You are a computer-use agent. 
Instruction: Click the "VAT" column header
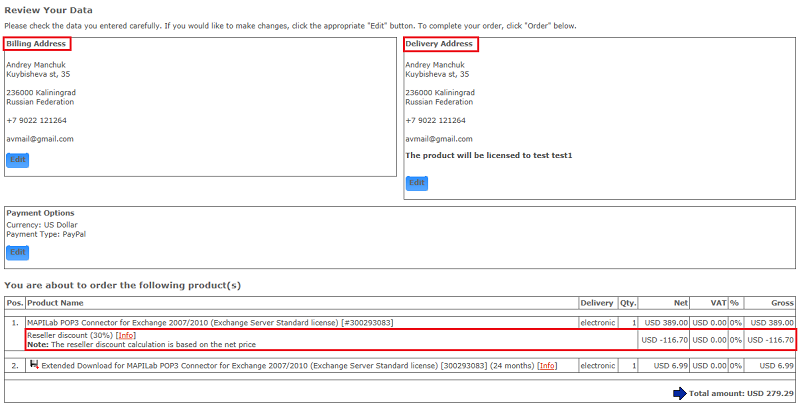pyautogui.click(x=718, y=303)
